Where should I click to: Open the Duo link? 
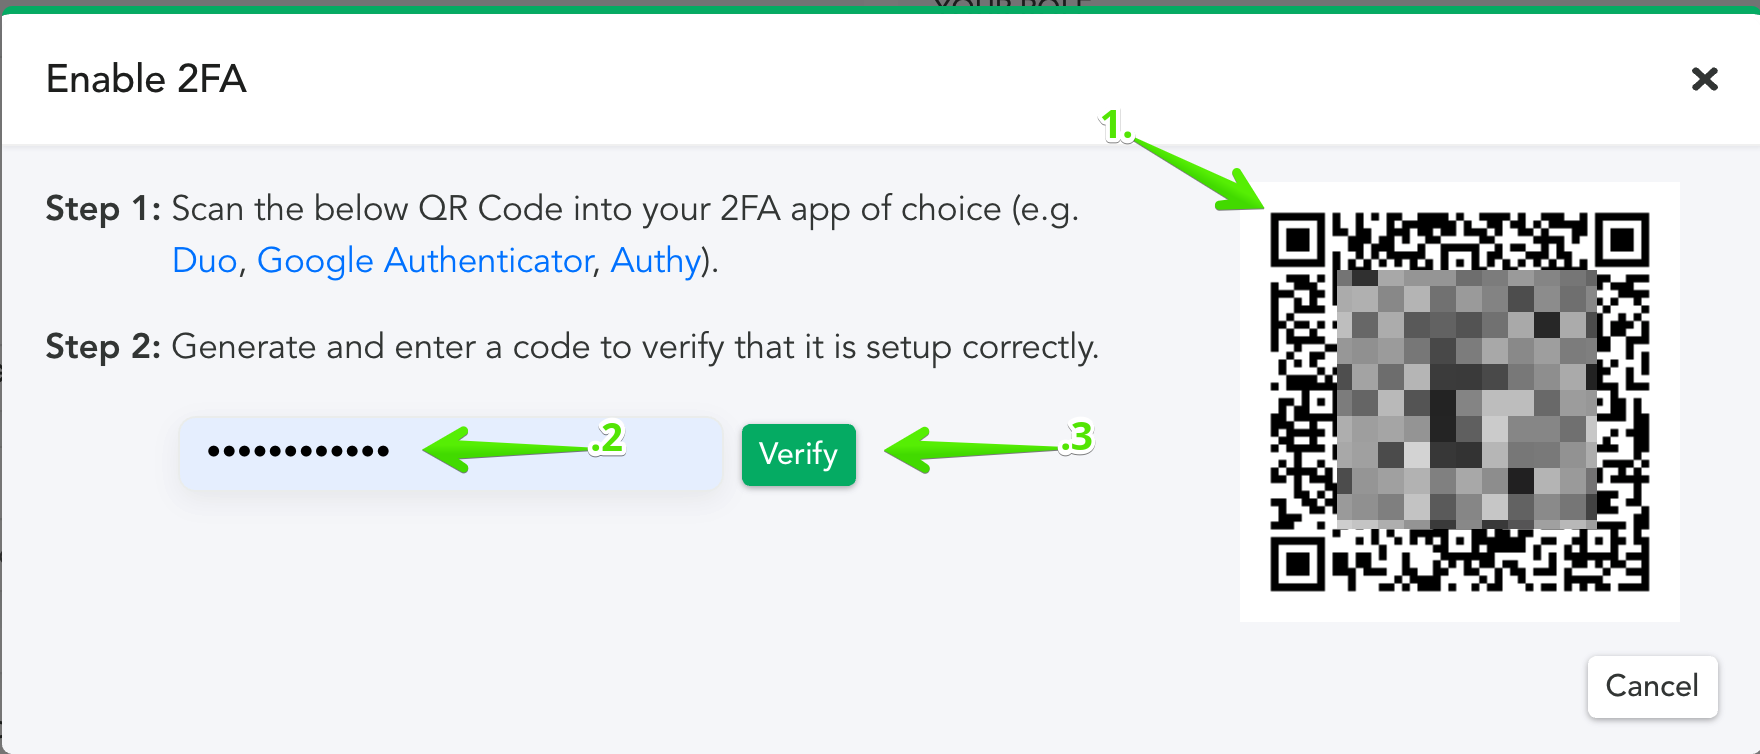(204, 261)
